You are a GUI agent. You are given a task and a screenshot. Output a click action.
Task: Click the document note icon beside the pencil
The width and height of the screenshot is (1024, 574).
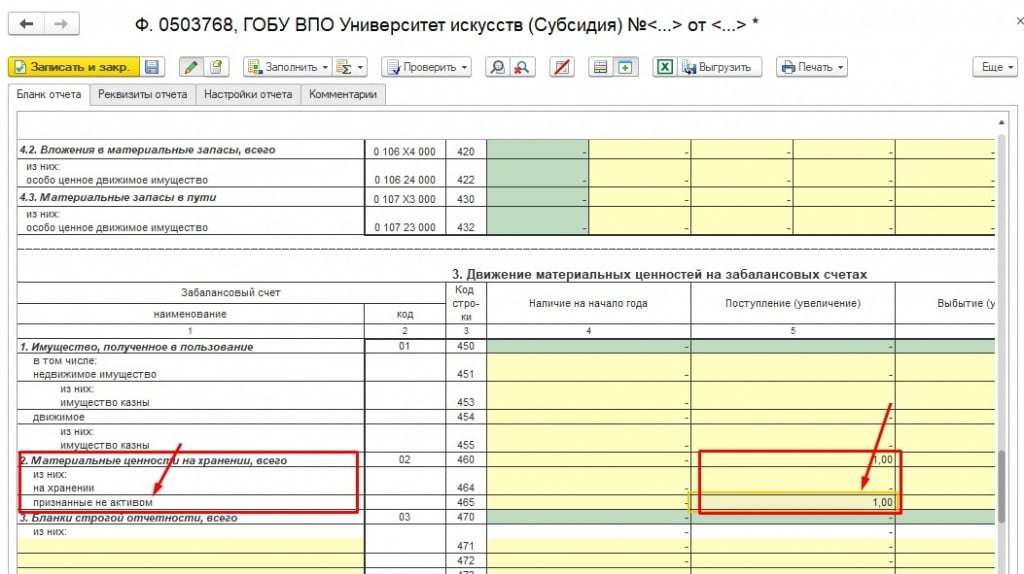click(x=215, y=67)
